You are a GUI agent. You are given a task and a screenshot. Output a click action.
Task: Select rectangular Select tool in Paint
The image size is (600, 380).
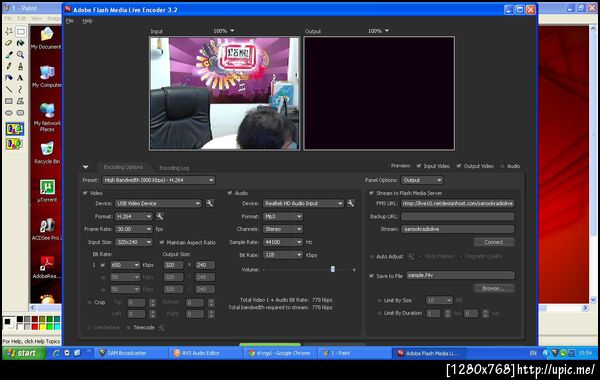pos(21,31)
